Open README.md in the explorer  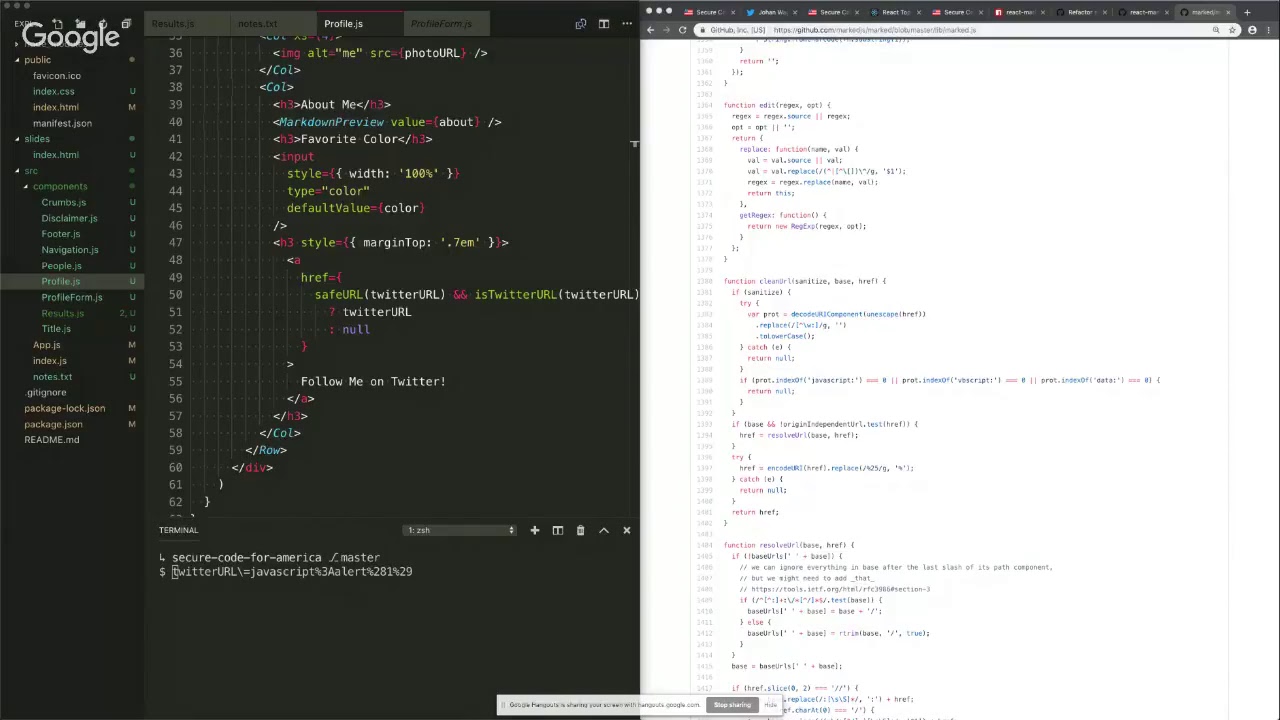51,440
